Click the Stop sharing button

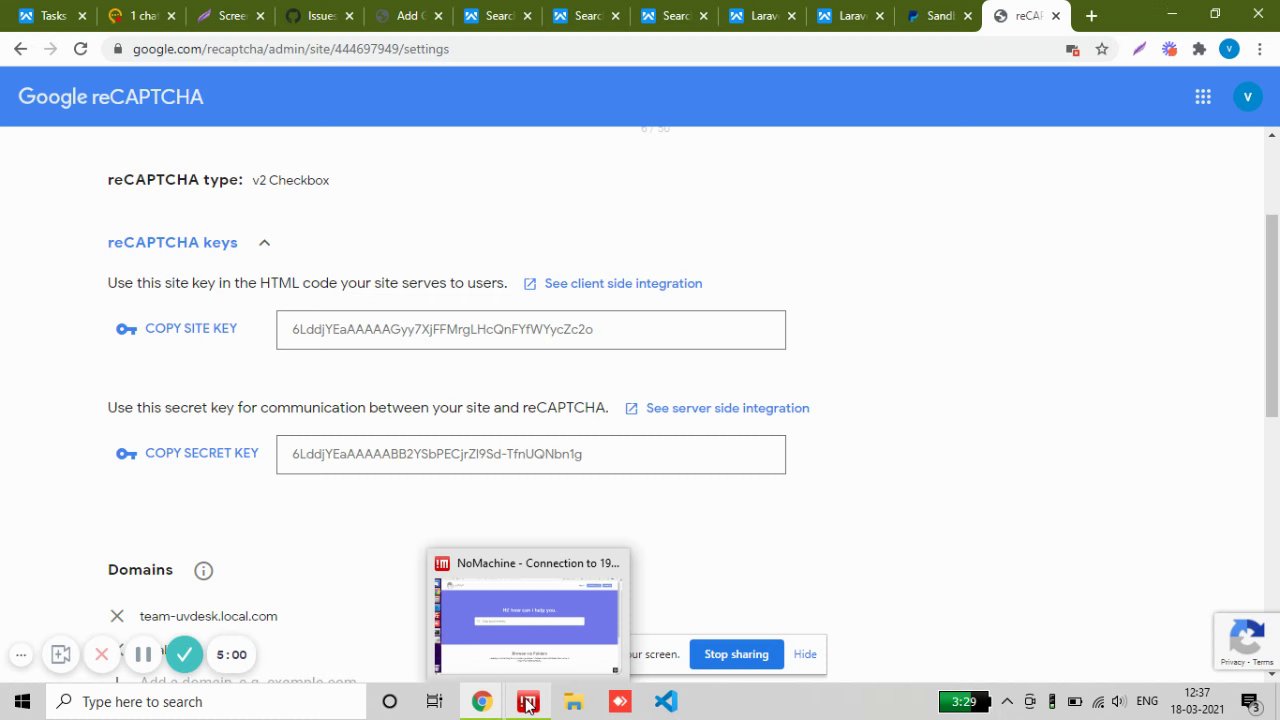pyautogui.click(x=736, y=655)
